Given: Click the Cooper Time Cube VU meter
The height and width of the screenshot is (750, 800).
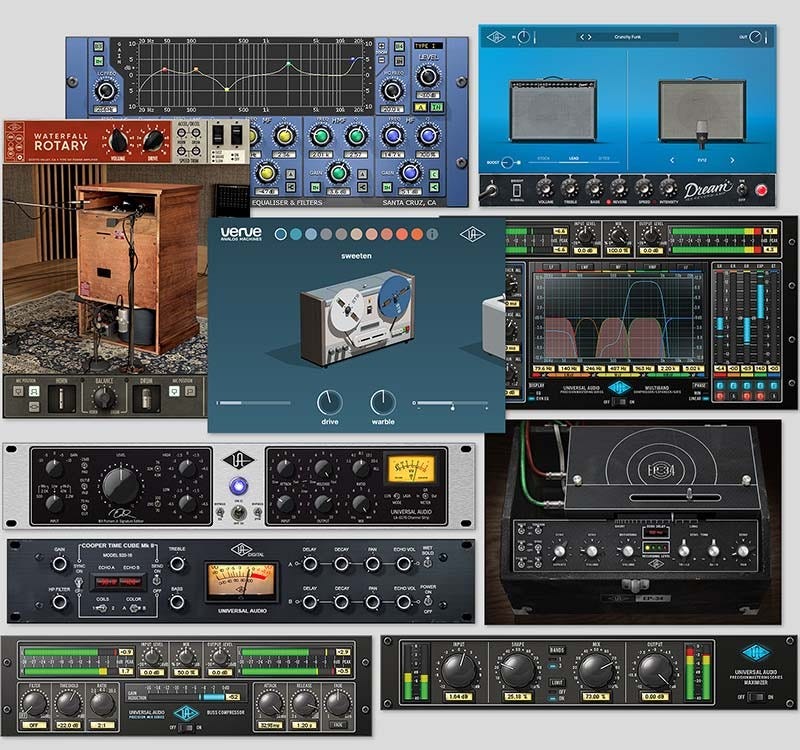Looking at the screenshot, I should tap(240, 582).
